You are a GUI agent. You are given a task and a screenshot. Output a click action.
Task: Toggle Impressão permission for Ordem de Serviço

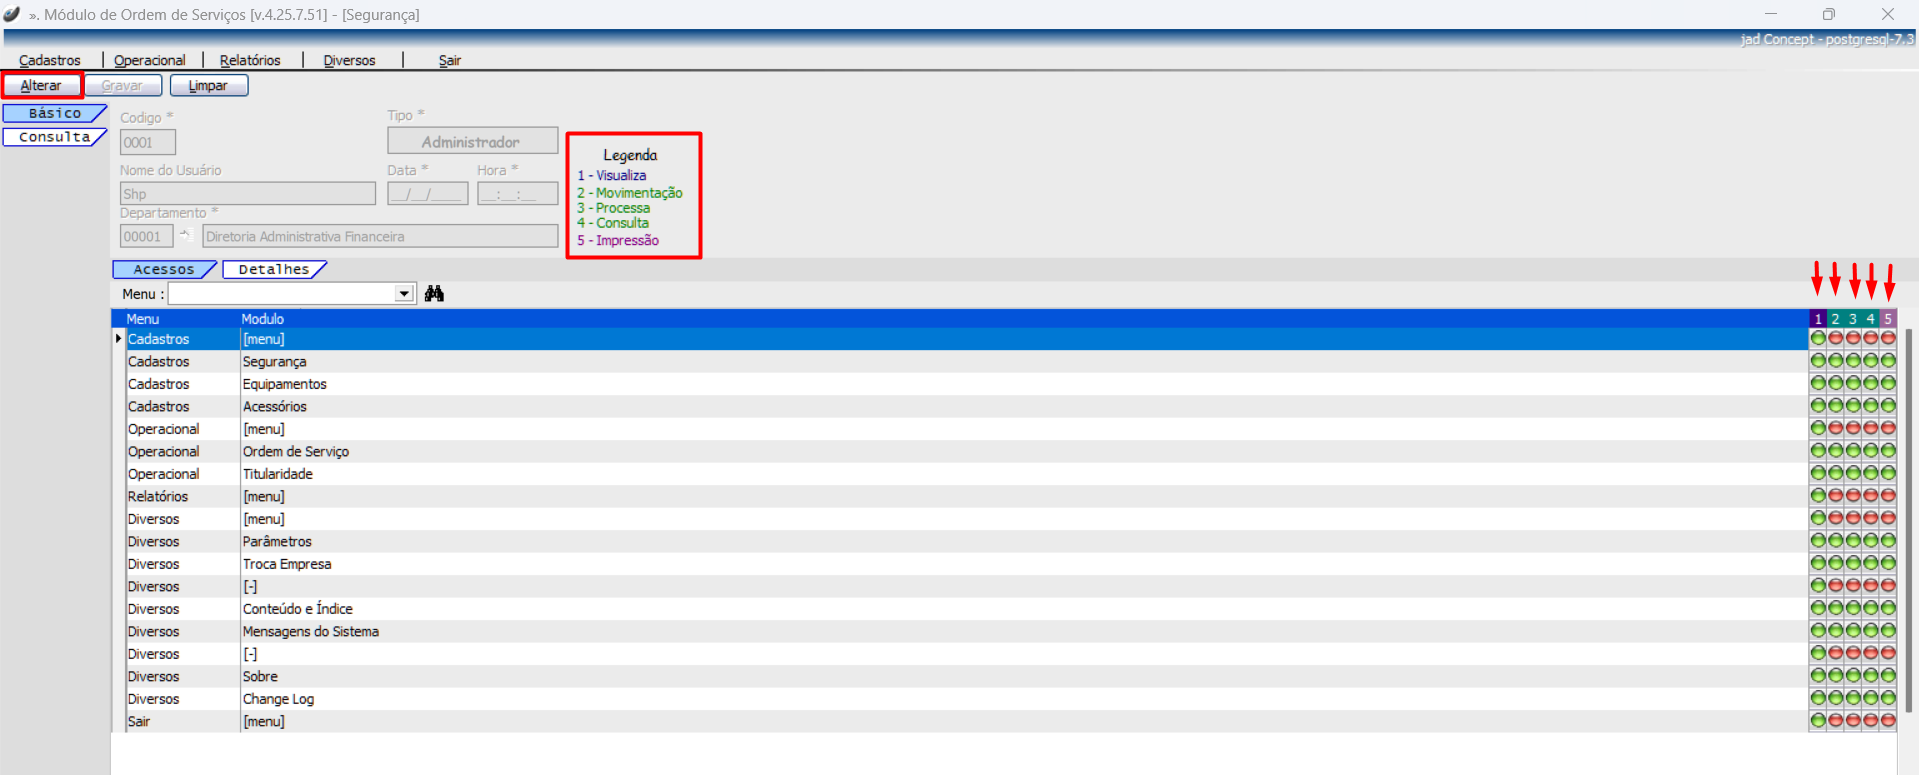pos(1888,451)
